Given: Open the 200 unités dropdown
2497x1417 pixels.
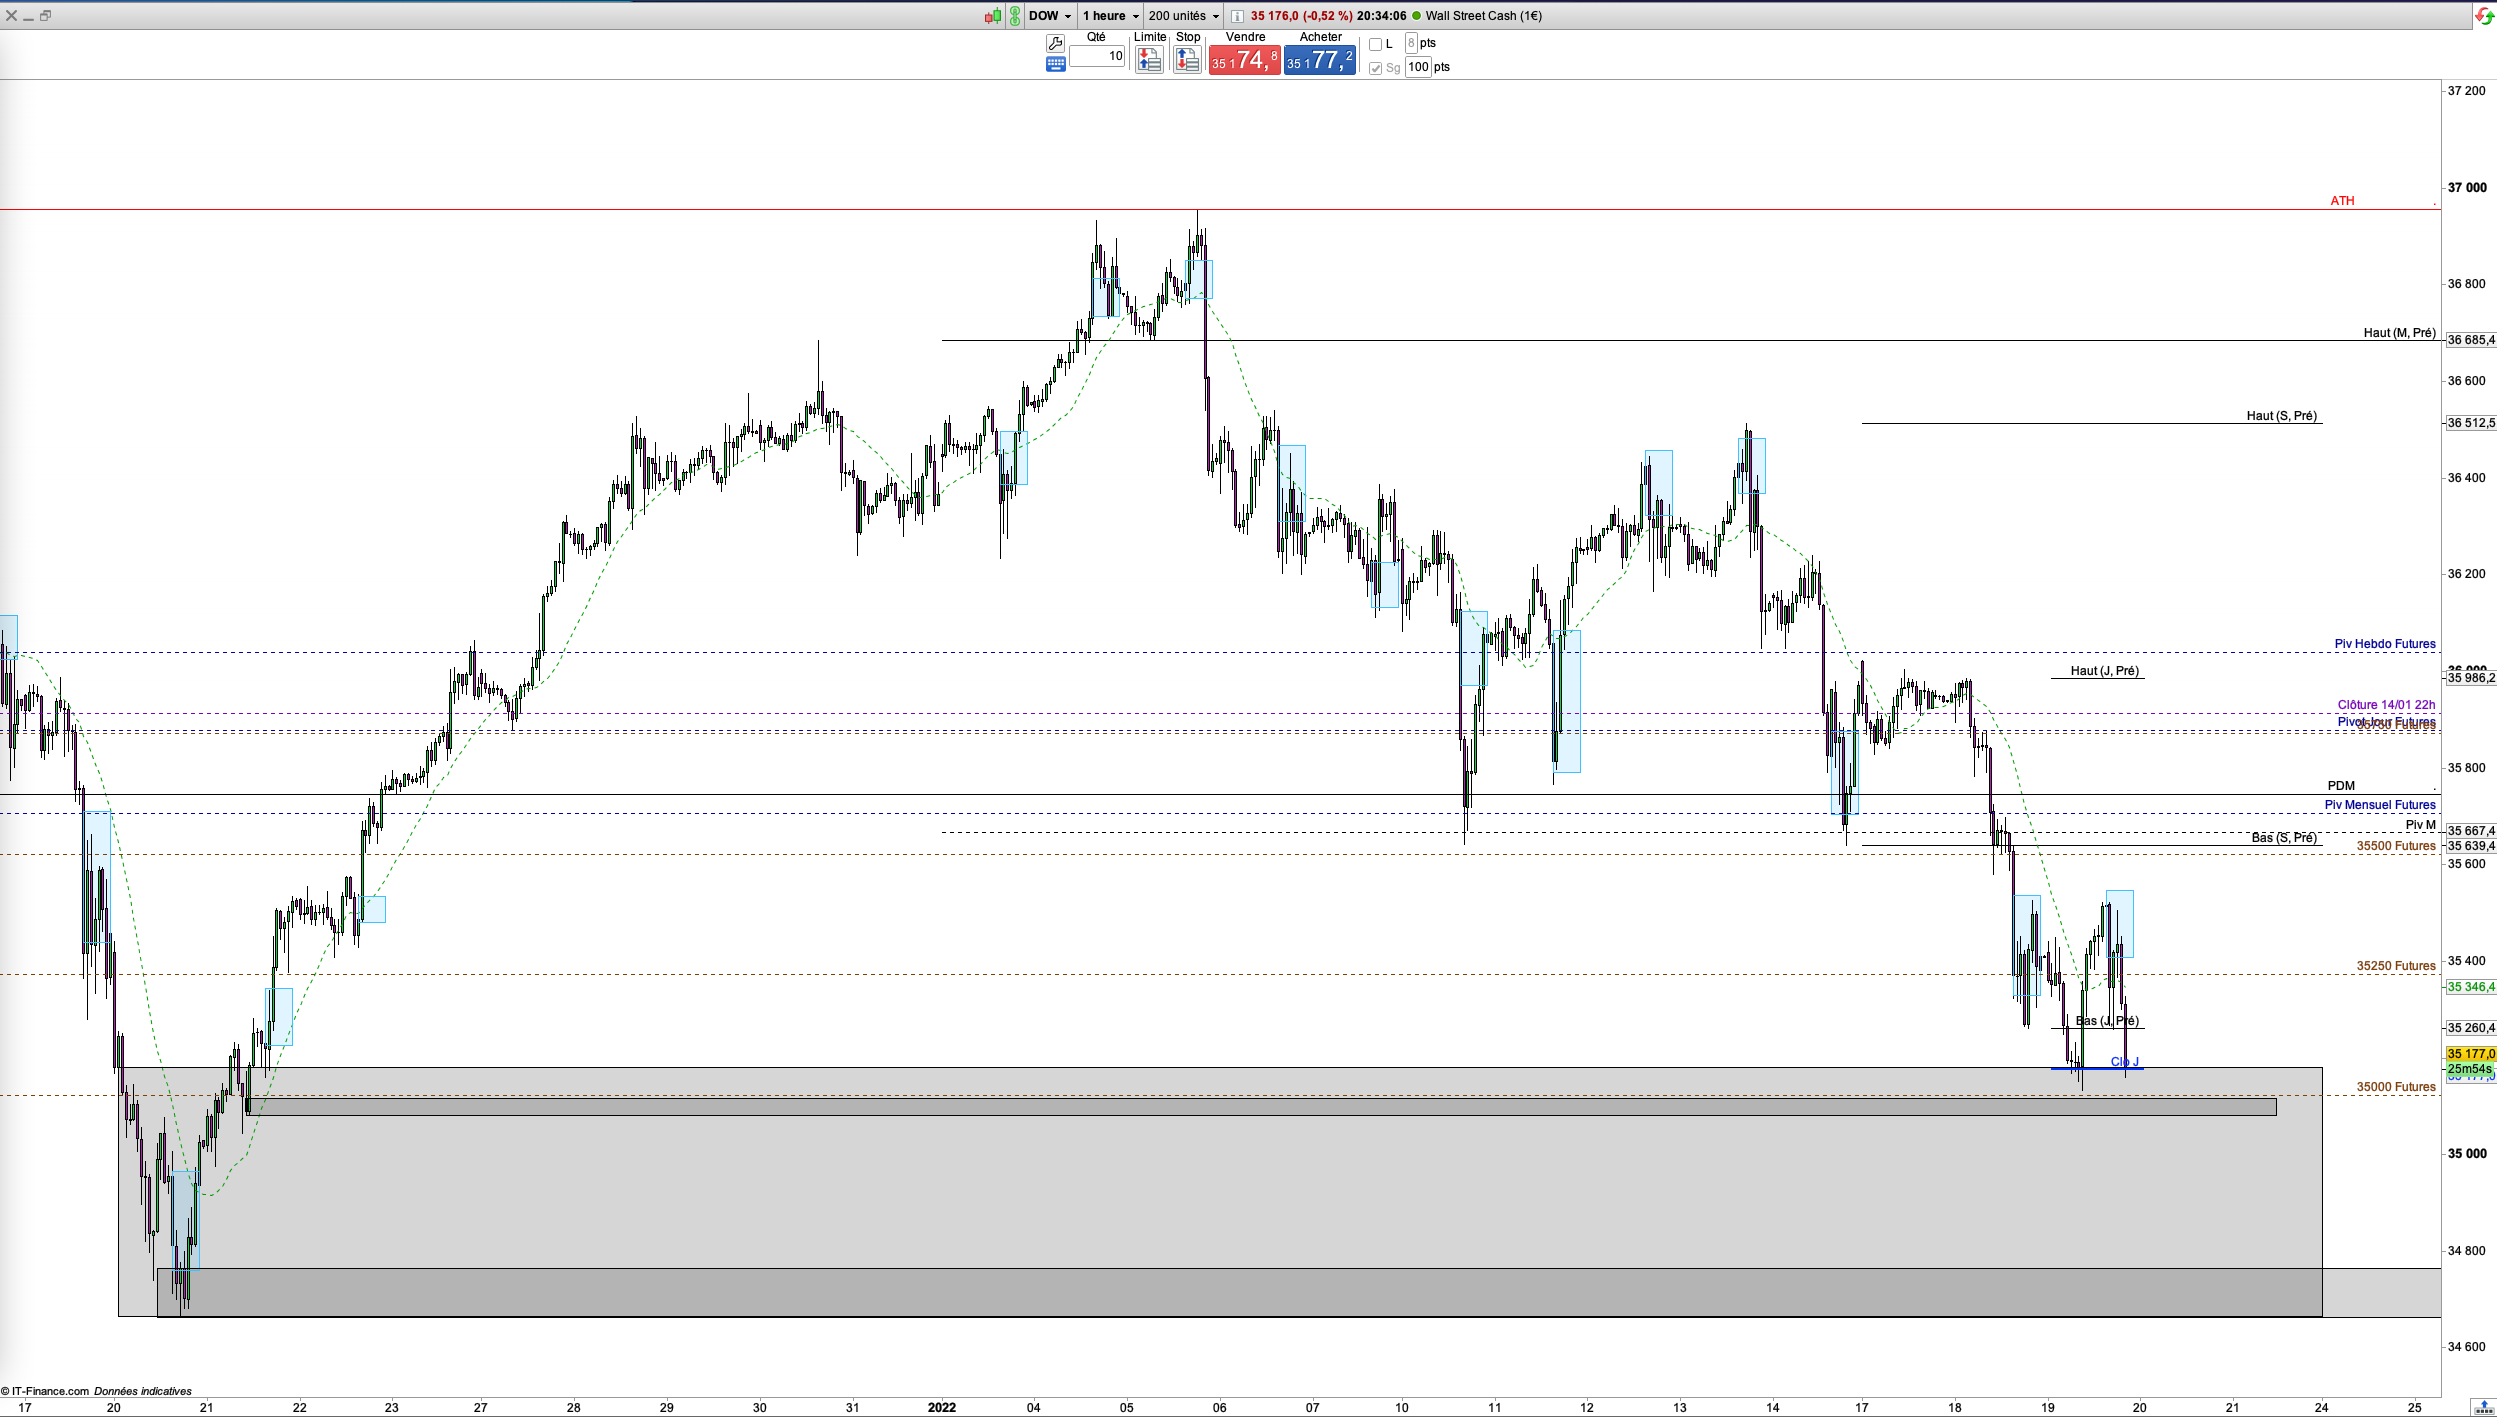Looking at the screenshot, I should (1184, 16).
